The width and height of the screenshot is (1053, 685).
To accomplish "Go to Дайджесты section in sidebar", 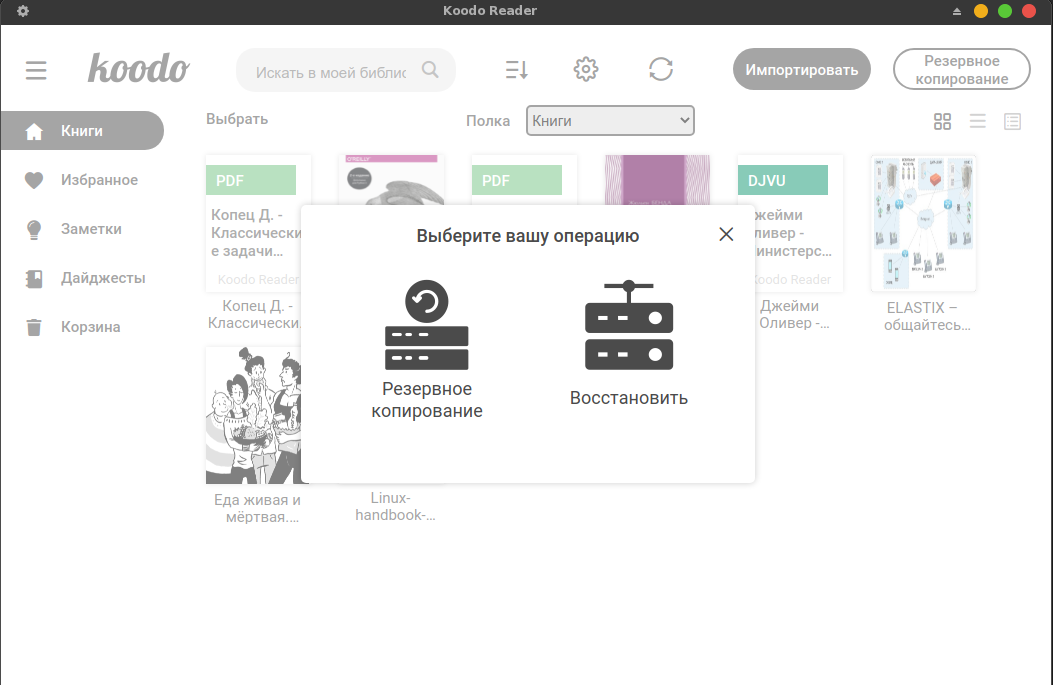I will [x=102, y=278].
